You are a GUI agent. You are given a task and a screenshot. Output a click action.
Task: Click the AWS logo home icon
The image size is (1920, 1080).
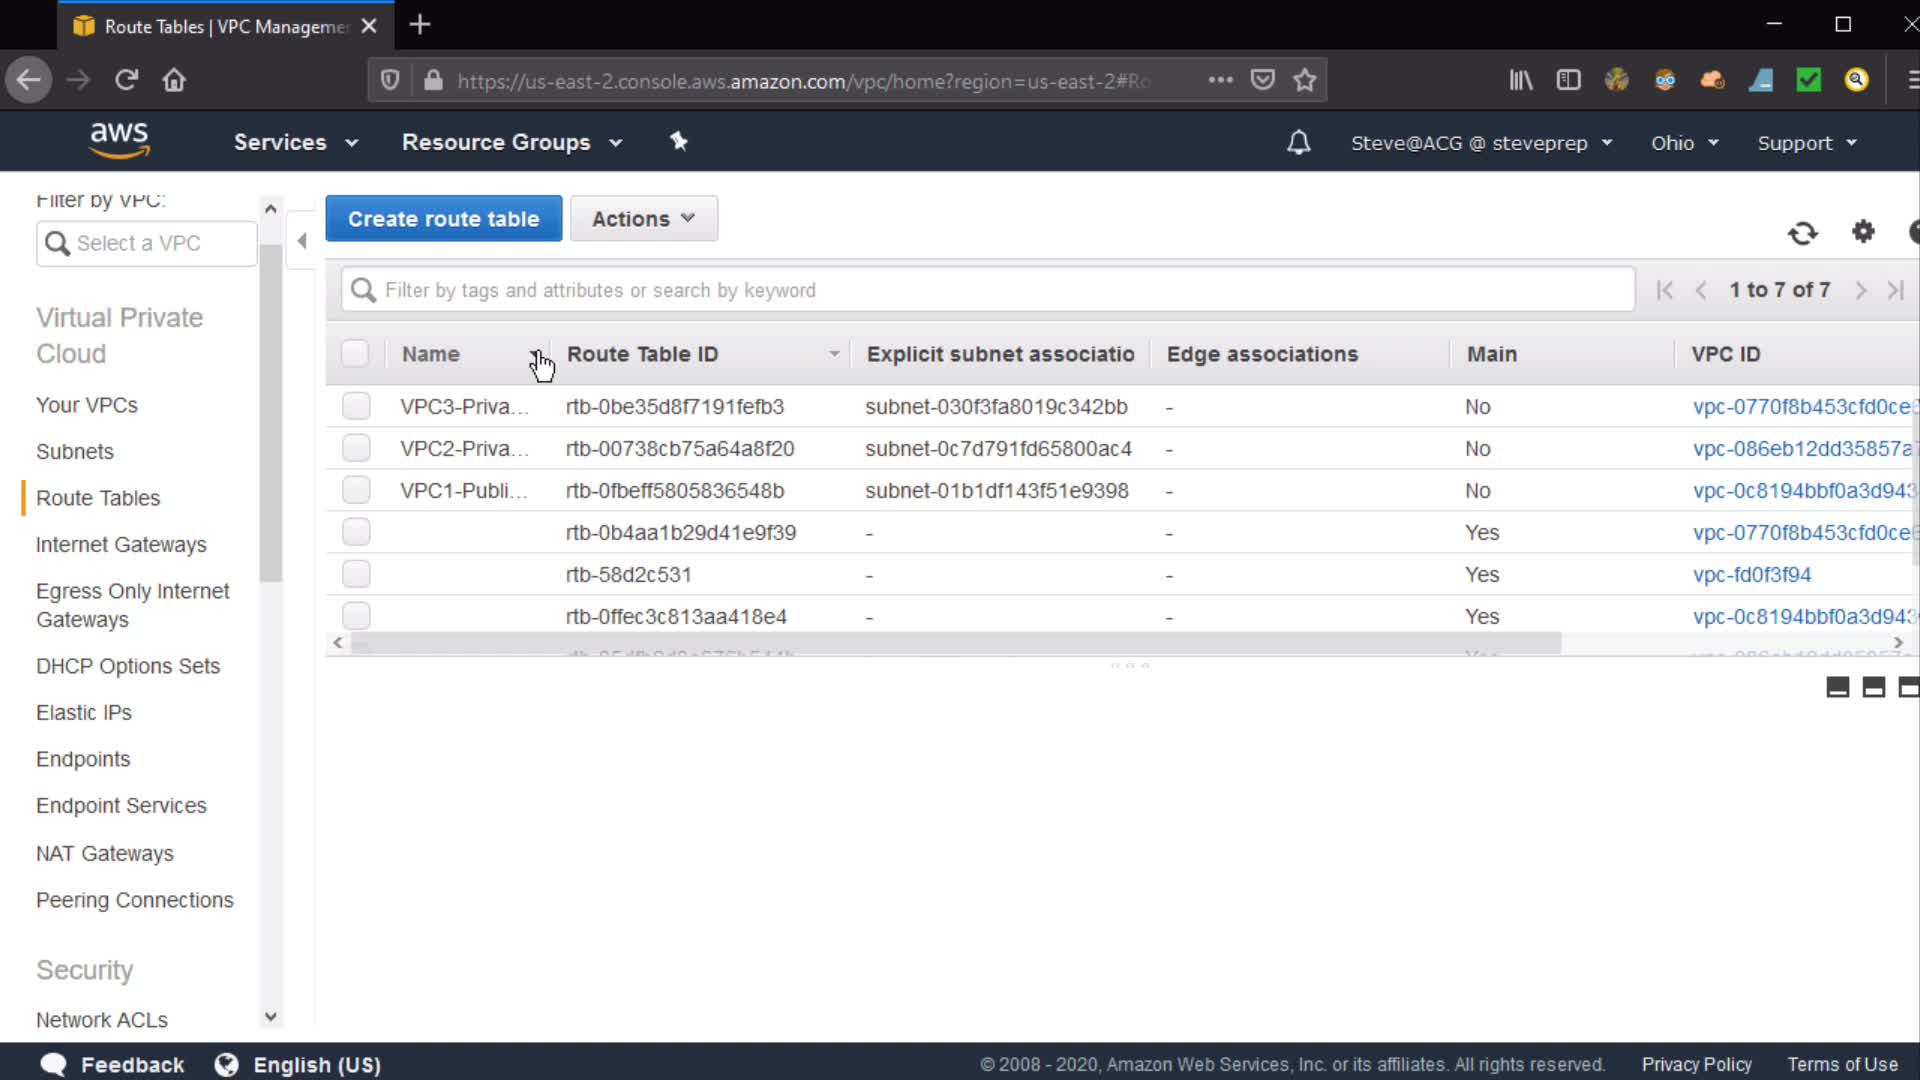tap(119, 141)
